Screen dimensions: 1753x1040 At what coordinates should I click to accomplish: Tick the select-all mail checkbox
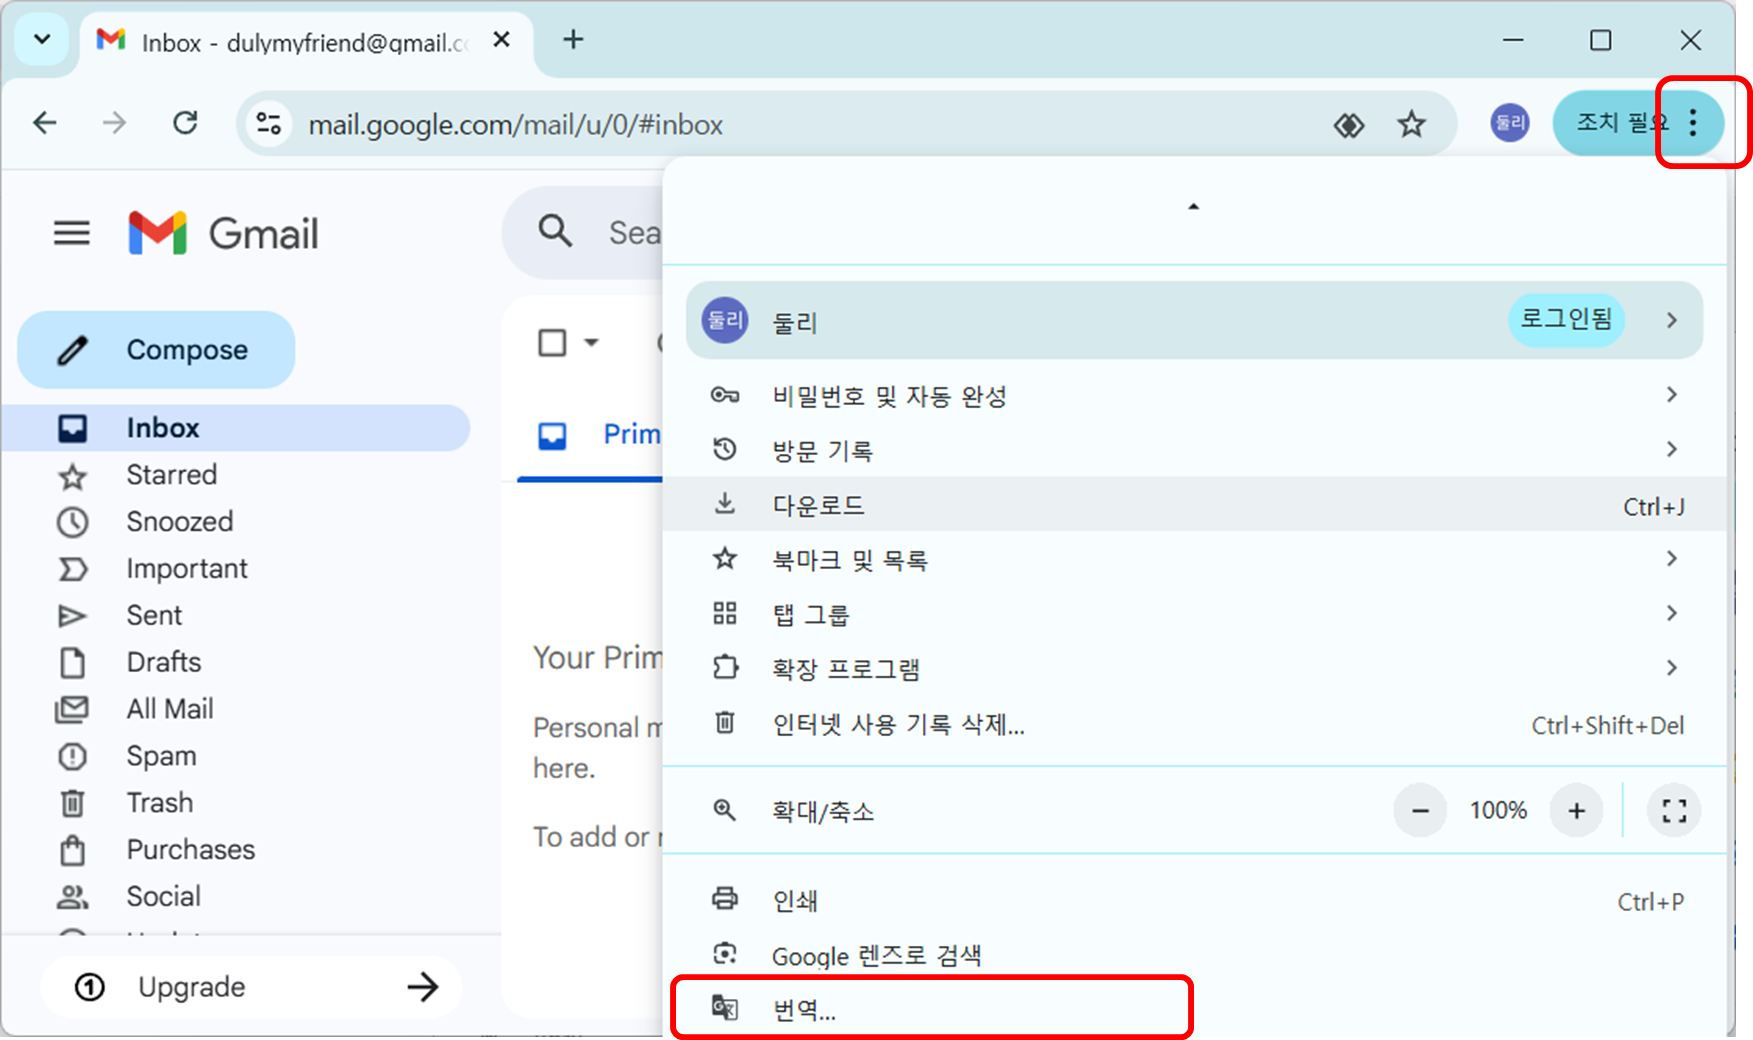click(552, 343)
